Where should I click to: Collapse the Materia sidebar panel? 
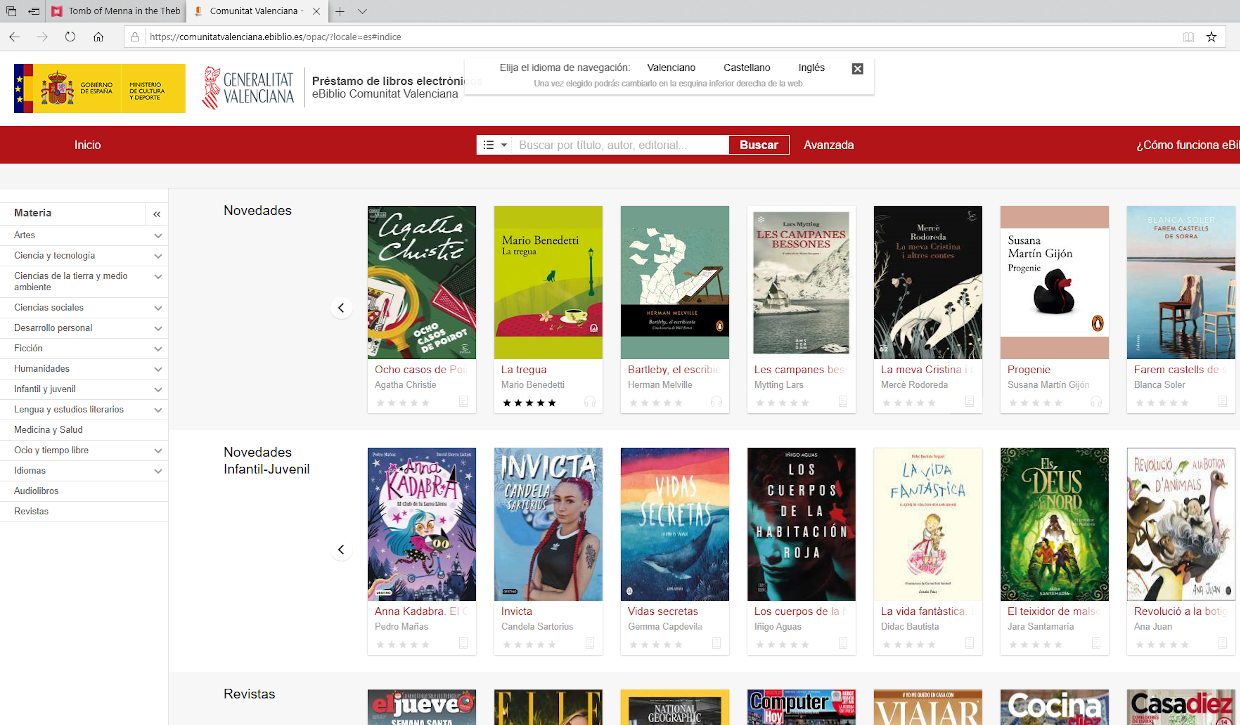pyautogui.click(x=157, y=214)
